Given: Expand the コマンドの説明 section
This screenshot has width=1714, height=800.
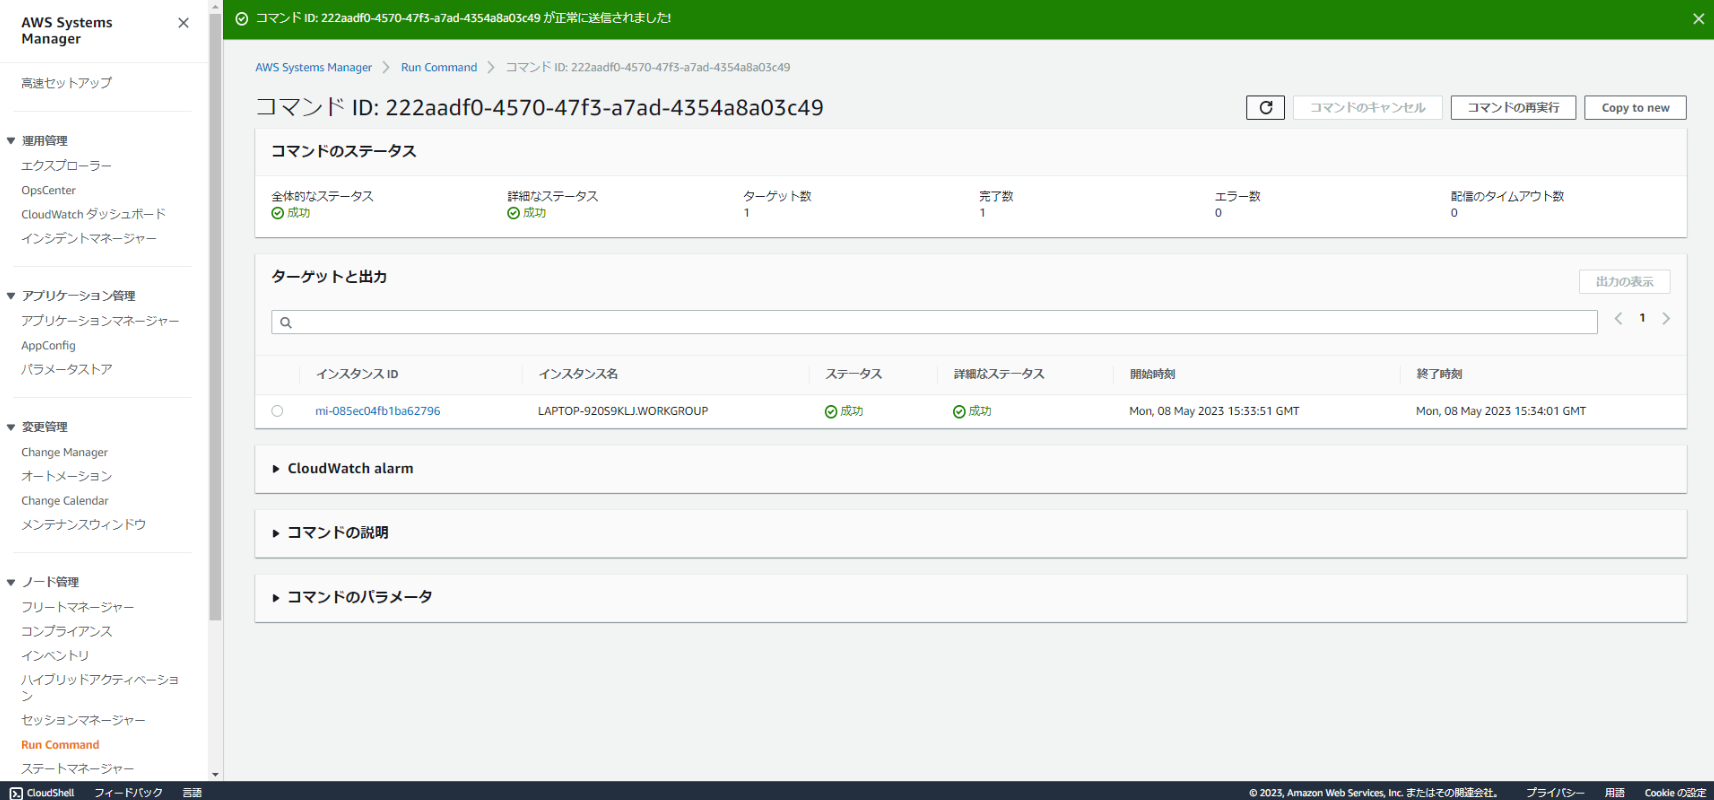Looking at the screenshot, I should 331,533.
